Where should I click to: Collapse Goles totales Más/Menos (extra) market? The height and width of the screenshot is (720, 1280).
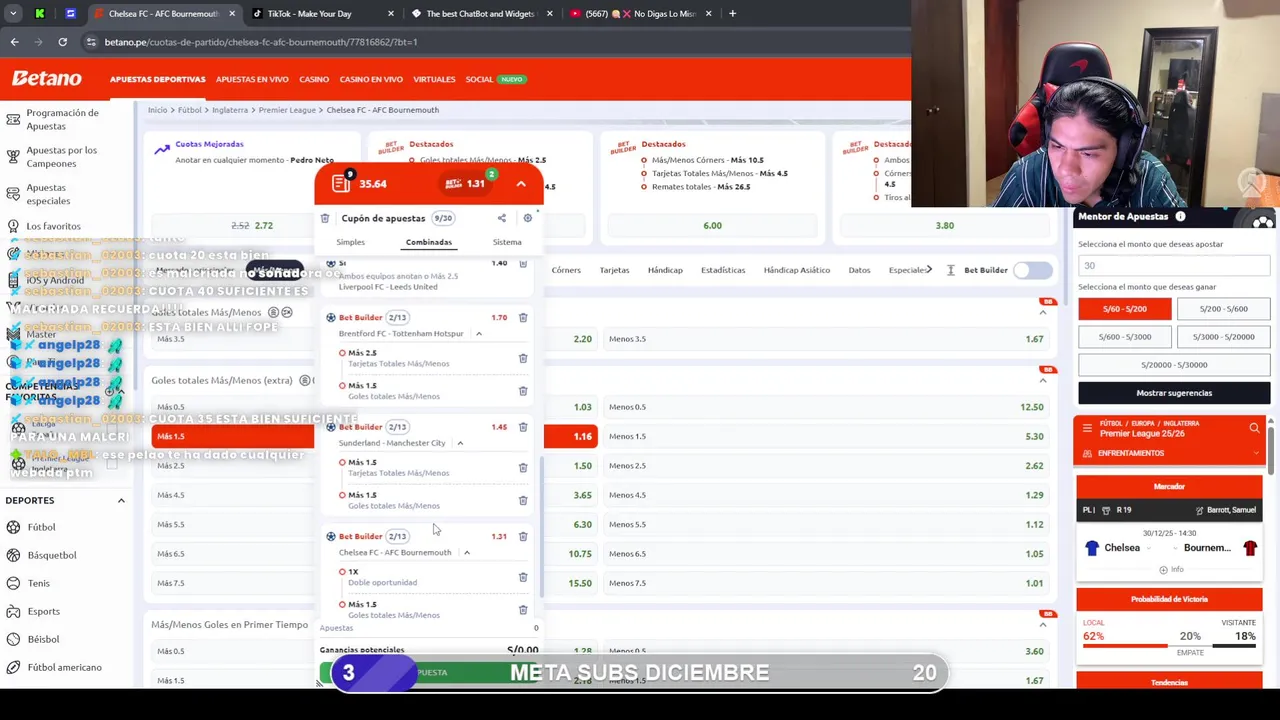point(1042,380)
